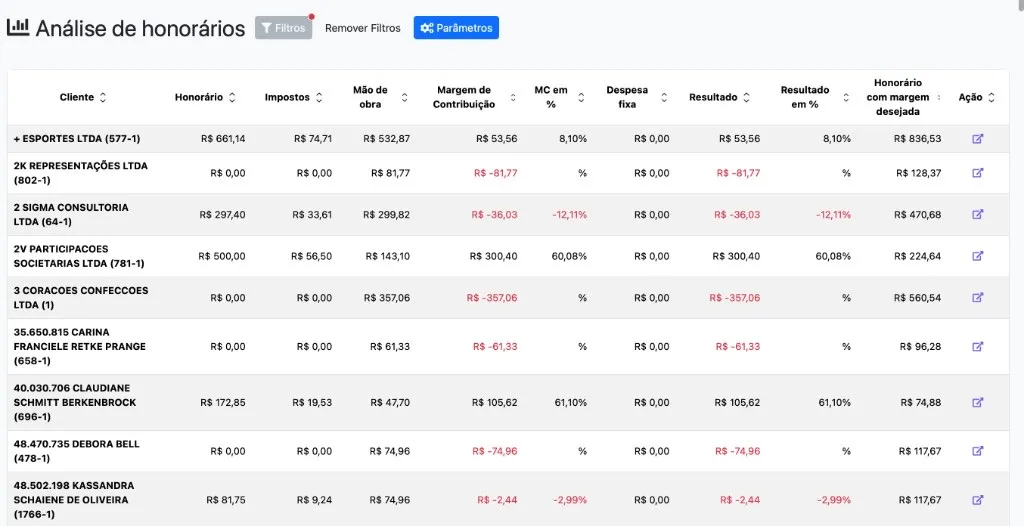The width and height of the screenshot is (1024, 526).
Task: Sort table by Resultado em % column
Action: (846, 97)
